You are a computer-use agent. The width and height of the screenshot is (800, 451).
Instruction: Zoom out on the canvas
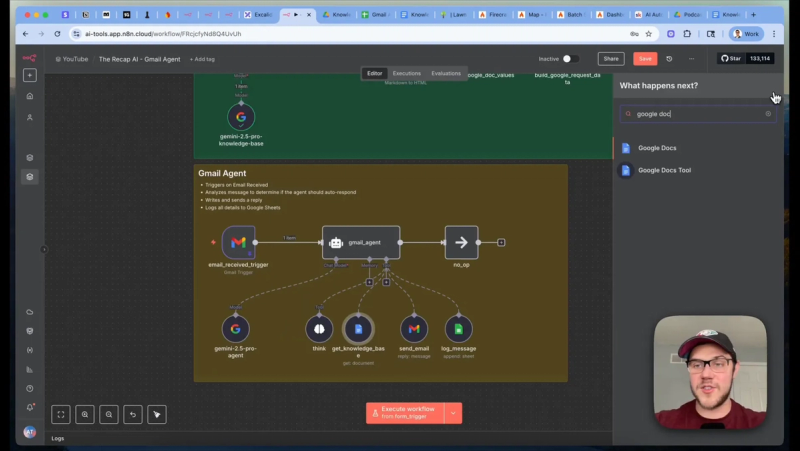[x=109, y=414]
